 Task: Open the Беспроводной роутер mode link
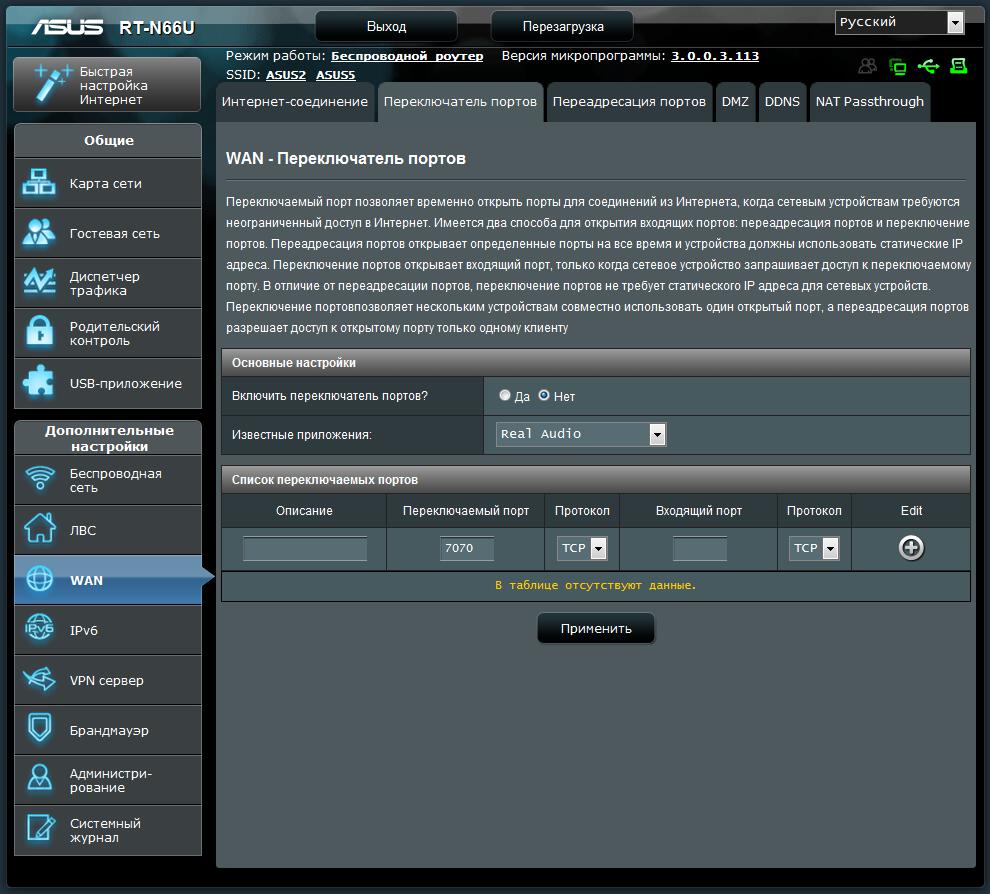click(x=407, y=56)
